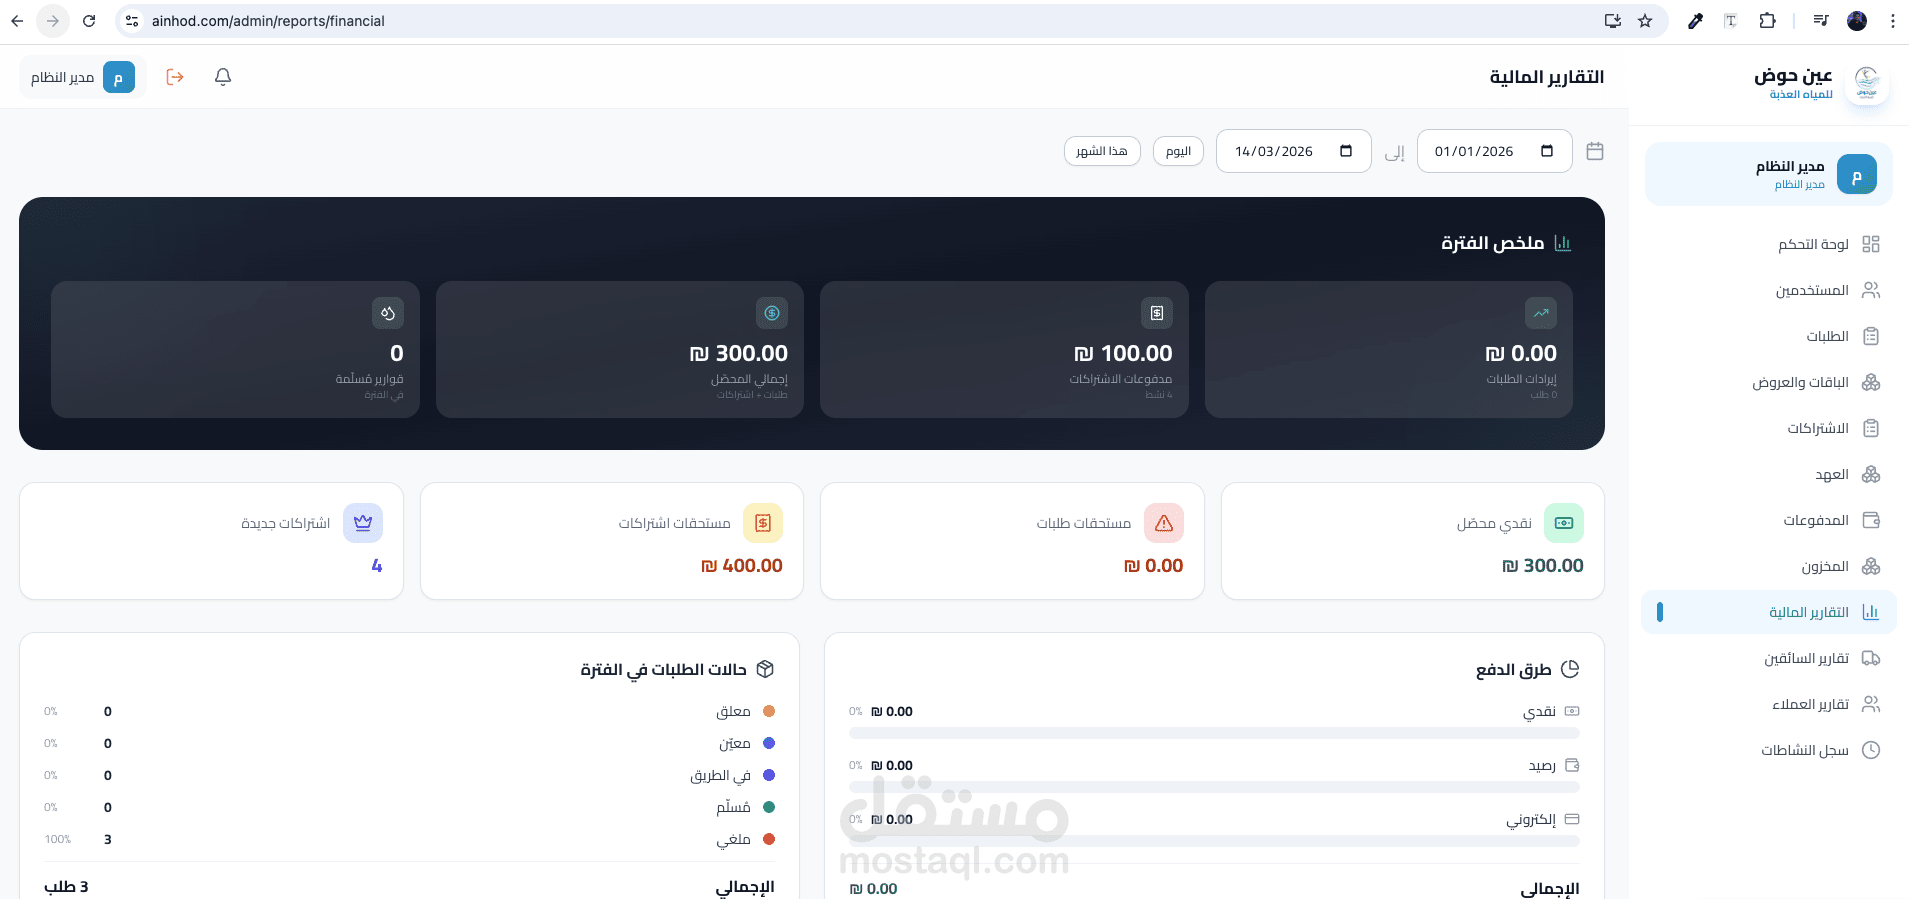
Task: Click the orange logout icon
Action: pyautogui.click(x=175, y=77)
